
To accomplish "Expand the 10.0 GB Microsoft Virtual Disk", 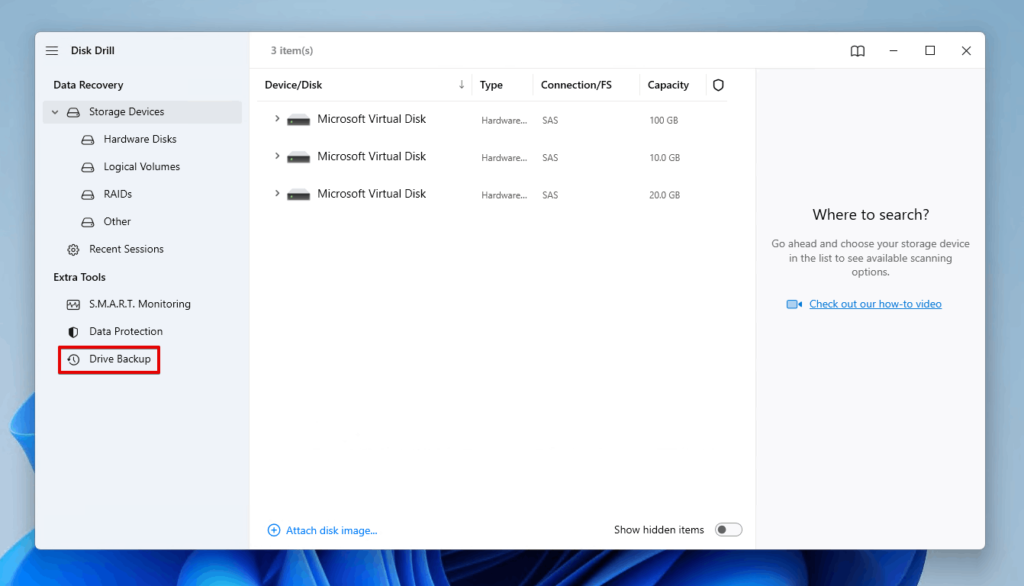I will click(279, 157).
